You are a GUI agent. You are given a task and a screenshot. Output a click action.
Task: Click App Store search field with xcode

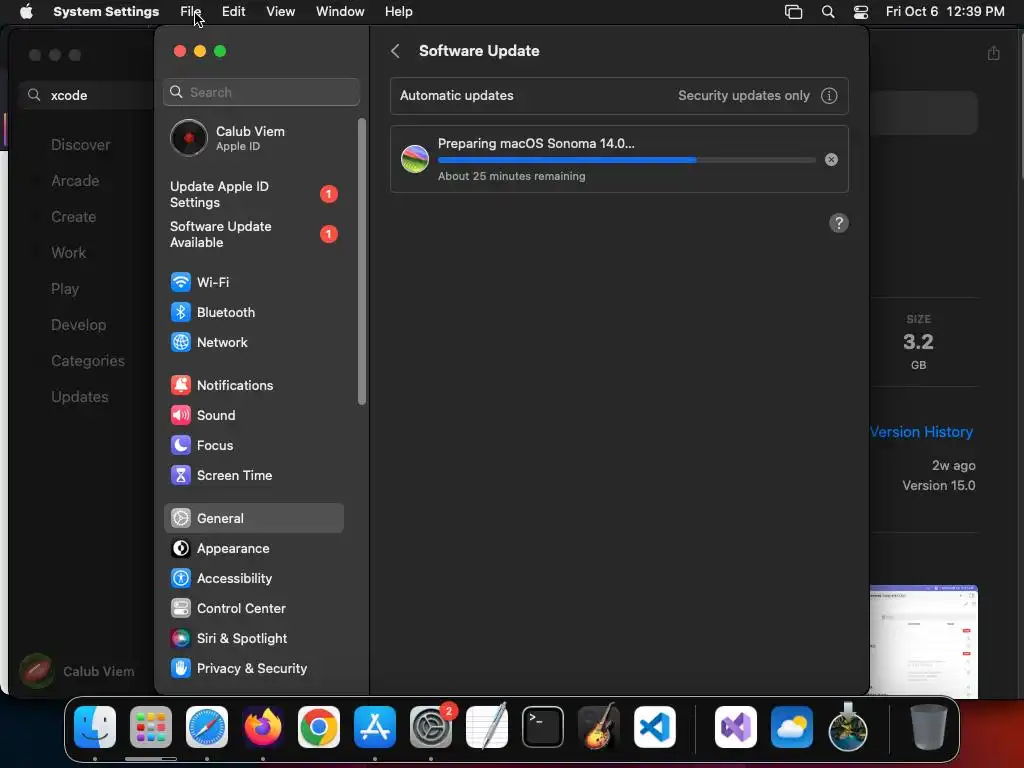click(x=86, y=95)
